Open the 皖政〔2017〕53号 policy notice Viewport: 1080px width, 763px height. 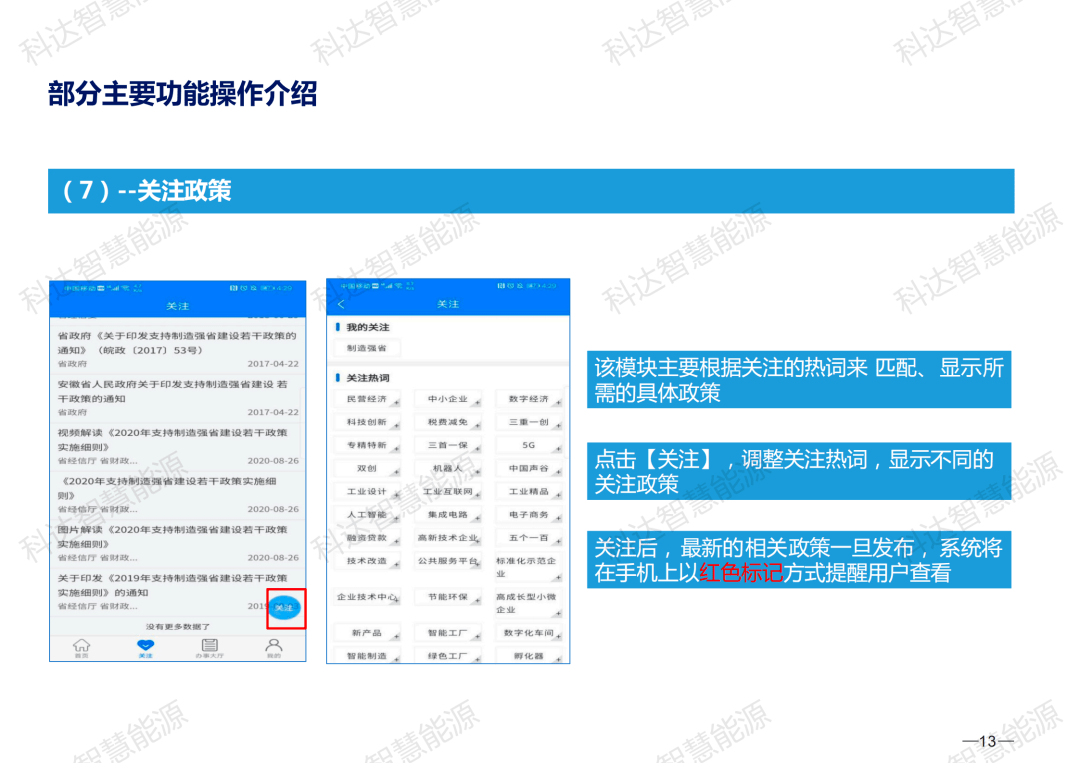coord(178,350)
